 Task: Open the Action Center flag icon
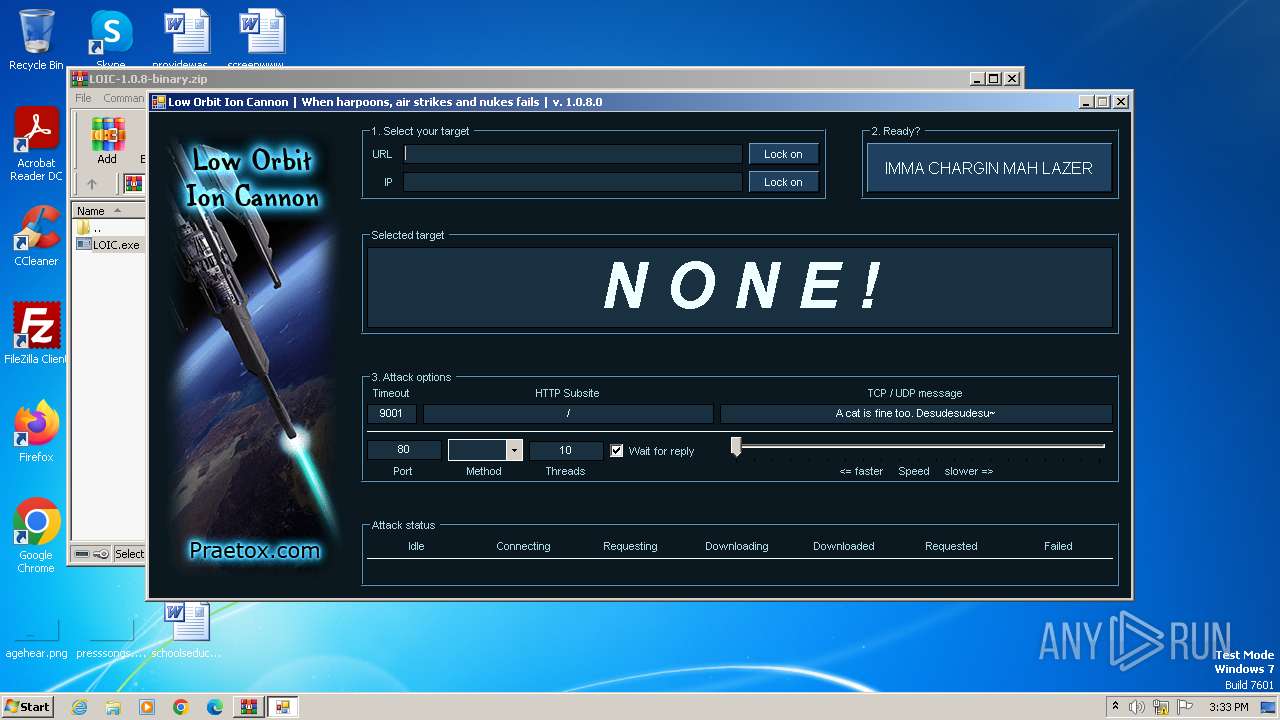[1184, 707]
